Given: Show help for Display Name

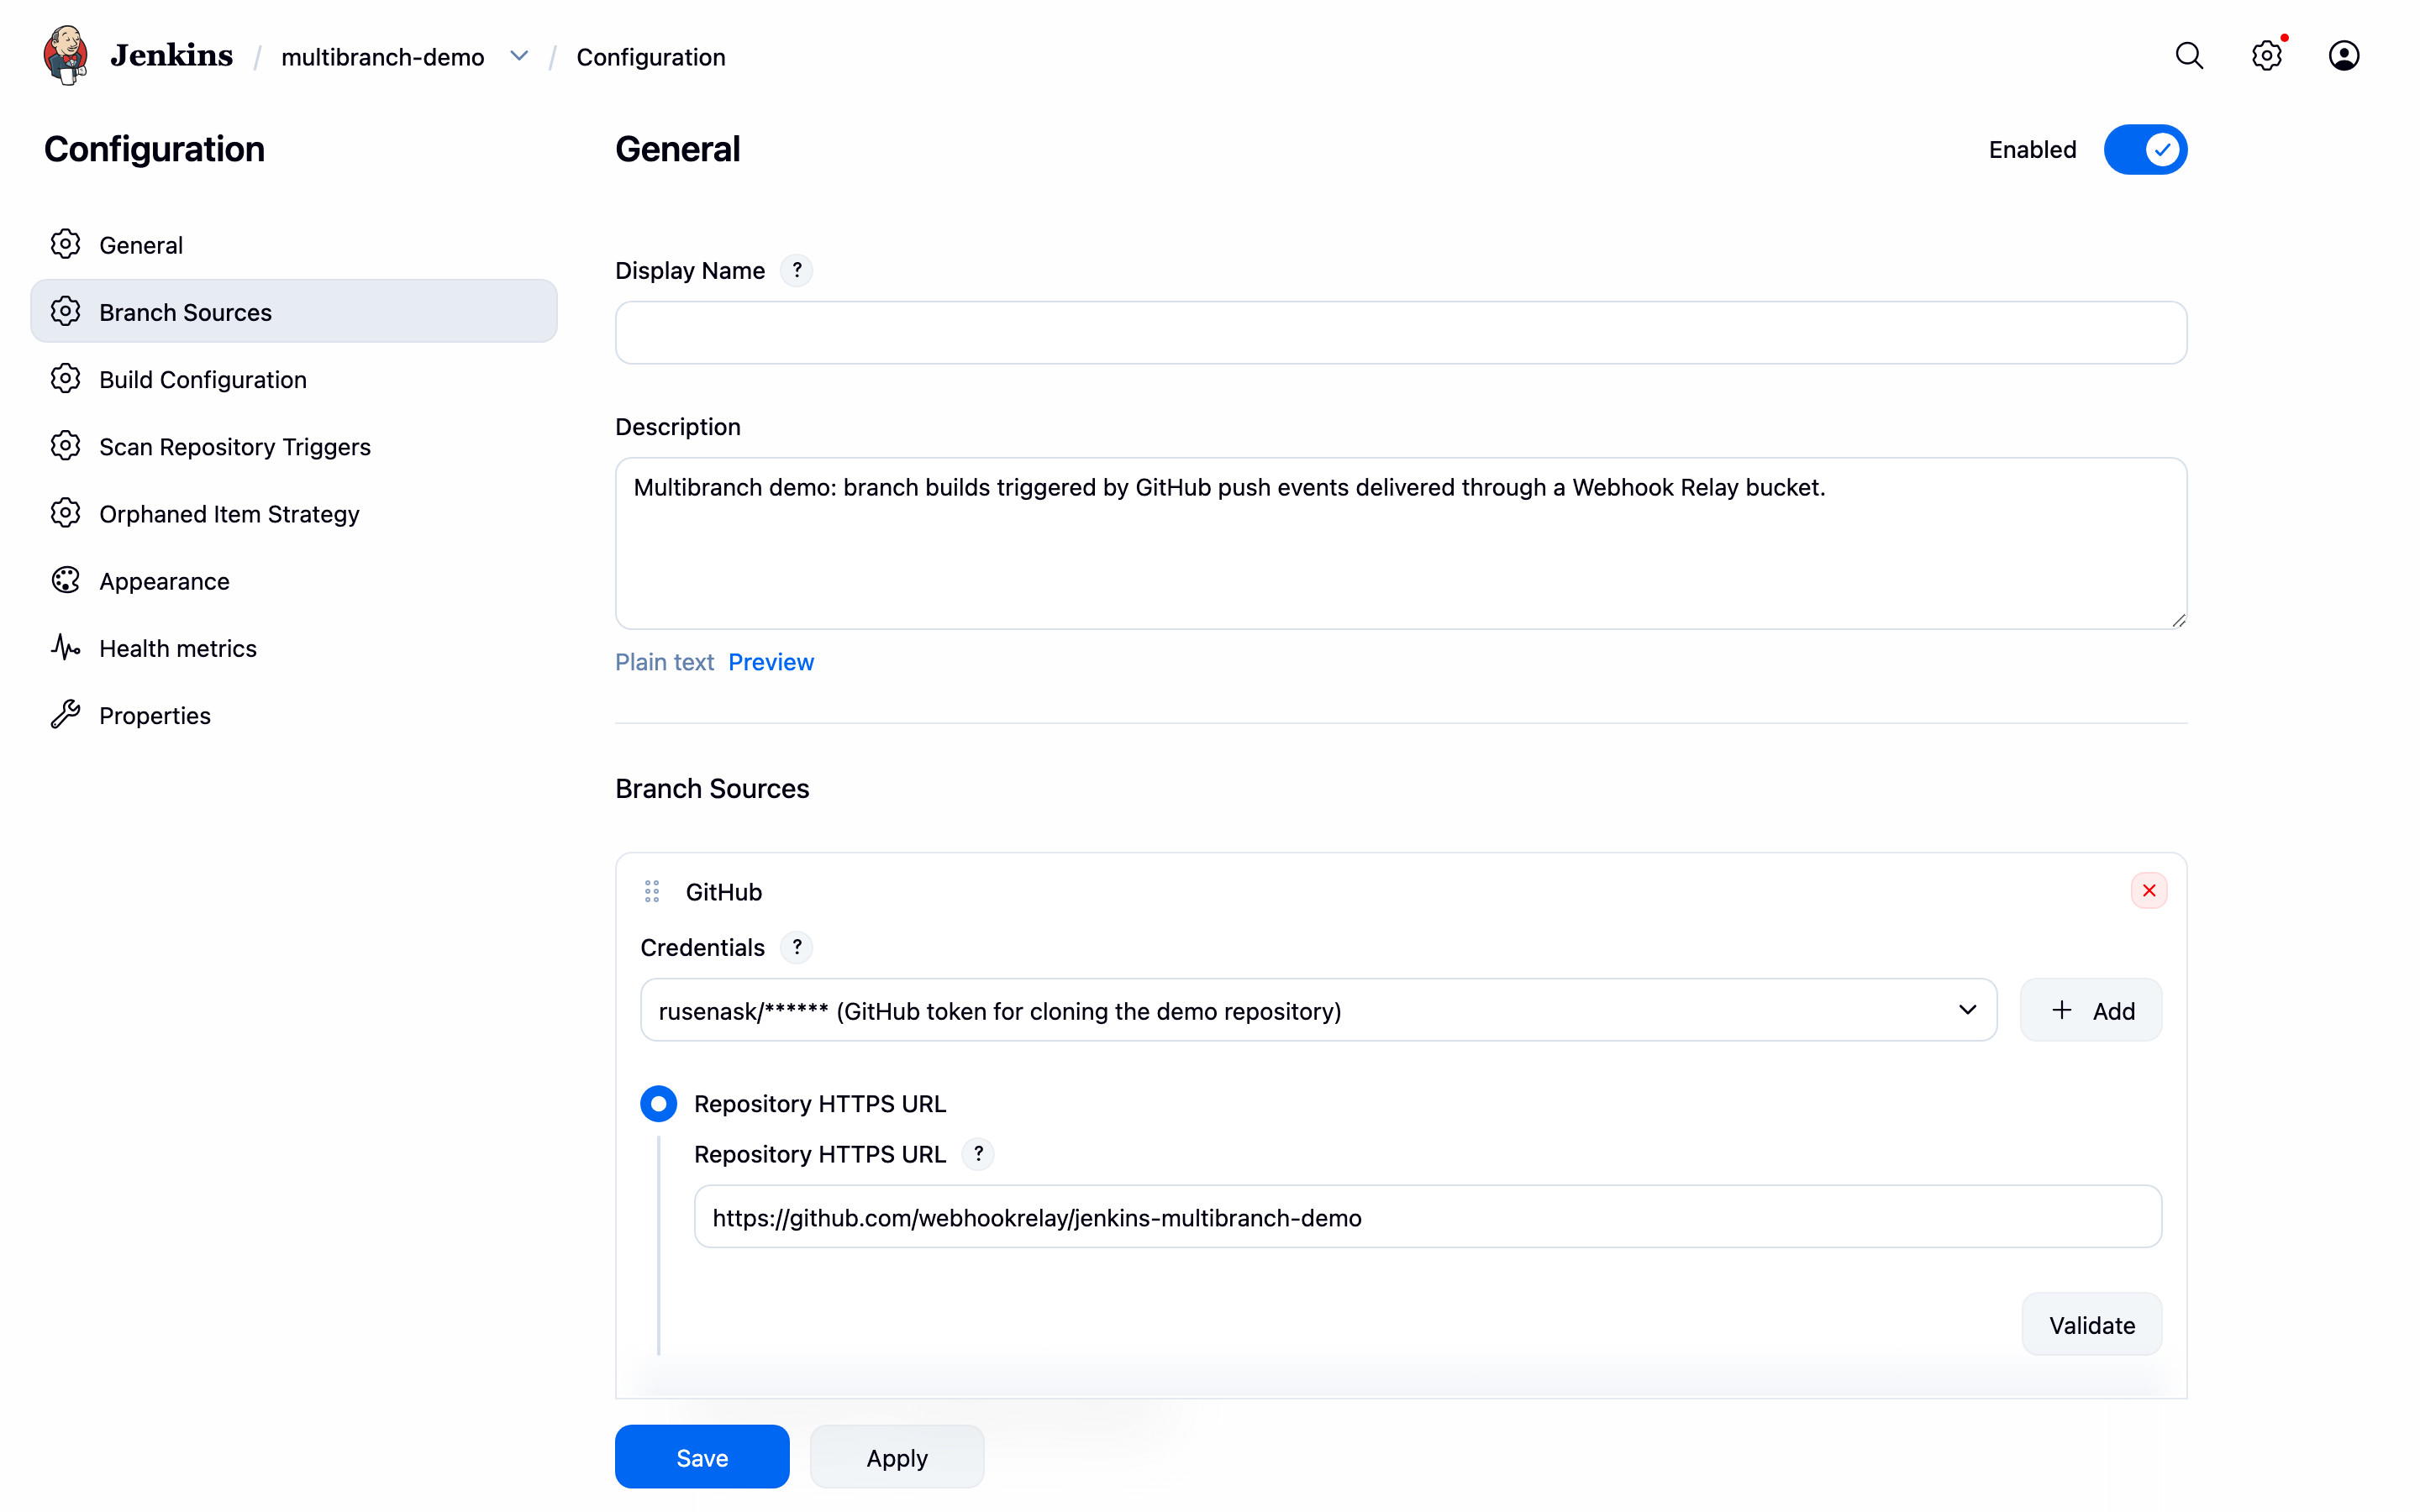Looking at the screenshot, I should click(x=796, y=270).
